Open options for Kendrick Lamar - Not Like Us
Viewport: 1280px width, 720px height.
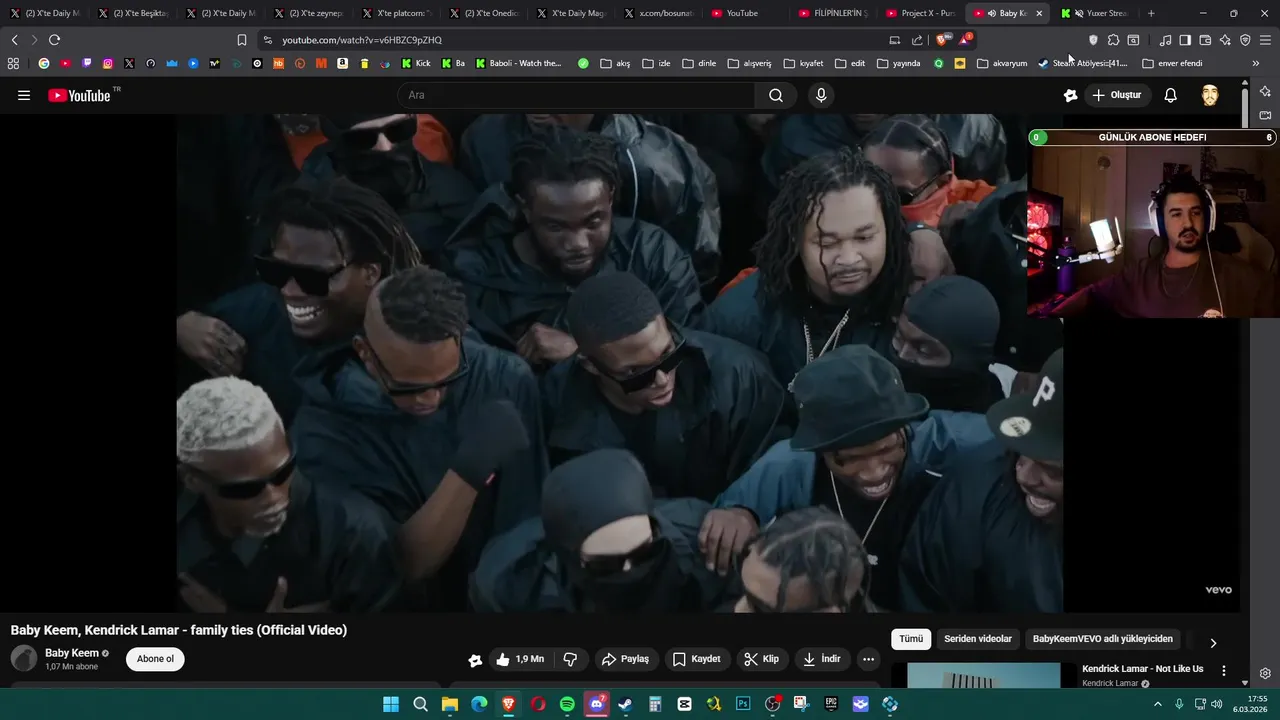[x=1223, y=671]
